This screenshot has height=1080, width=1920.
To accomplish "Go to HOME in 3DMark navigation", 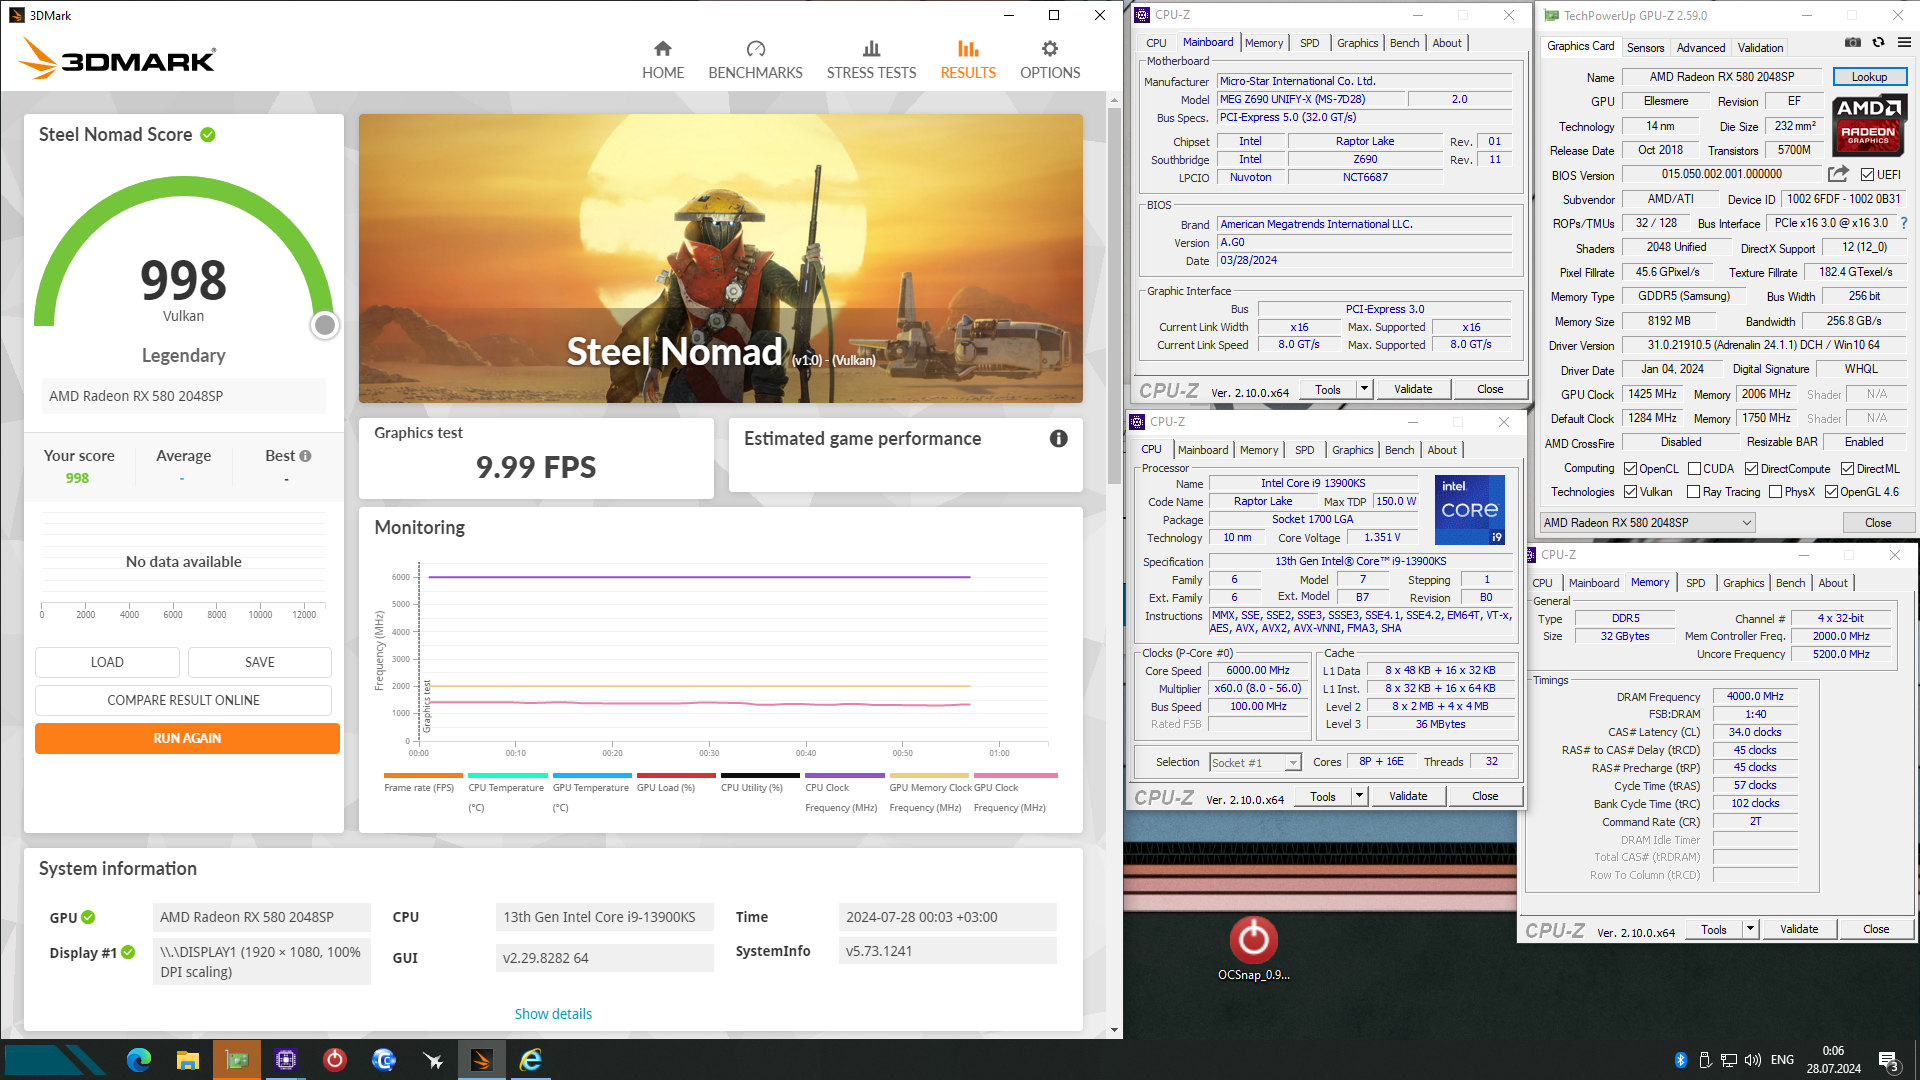I will pyautogui.click(x=663, y=60).
